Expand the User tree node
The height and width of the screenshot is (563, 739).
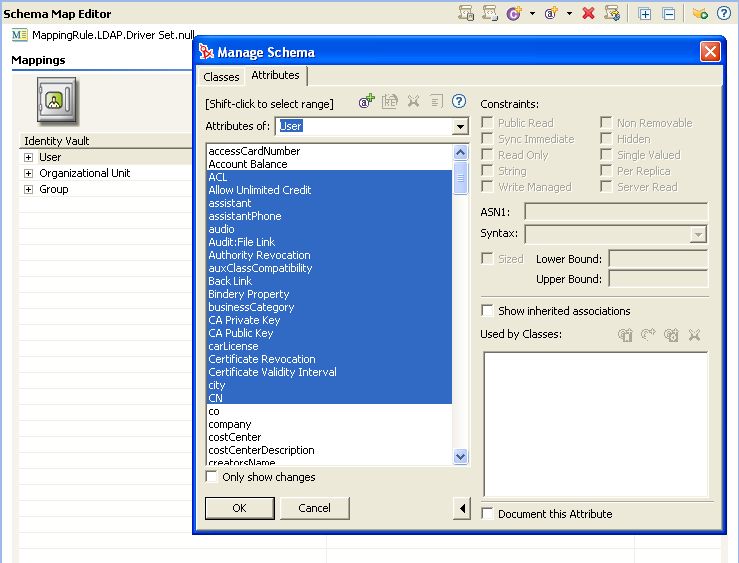point(29,157)
